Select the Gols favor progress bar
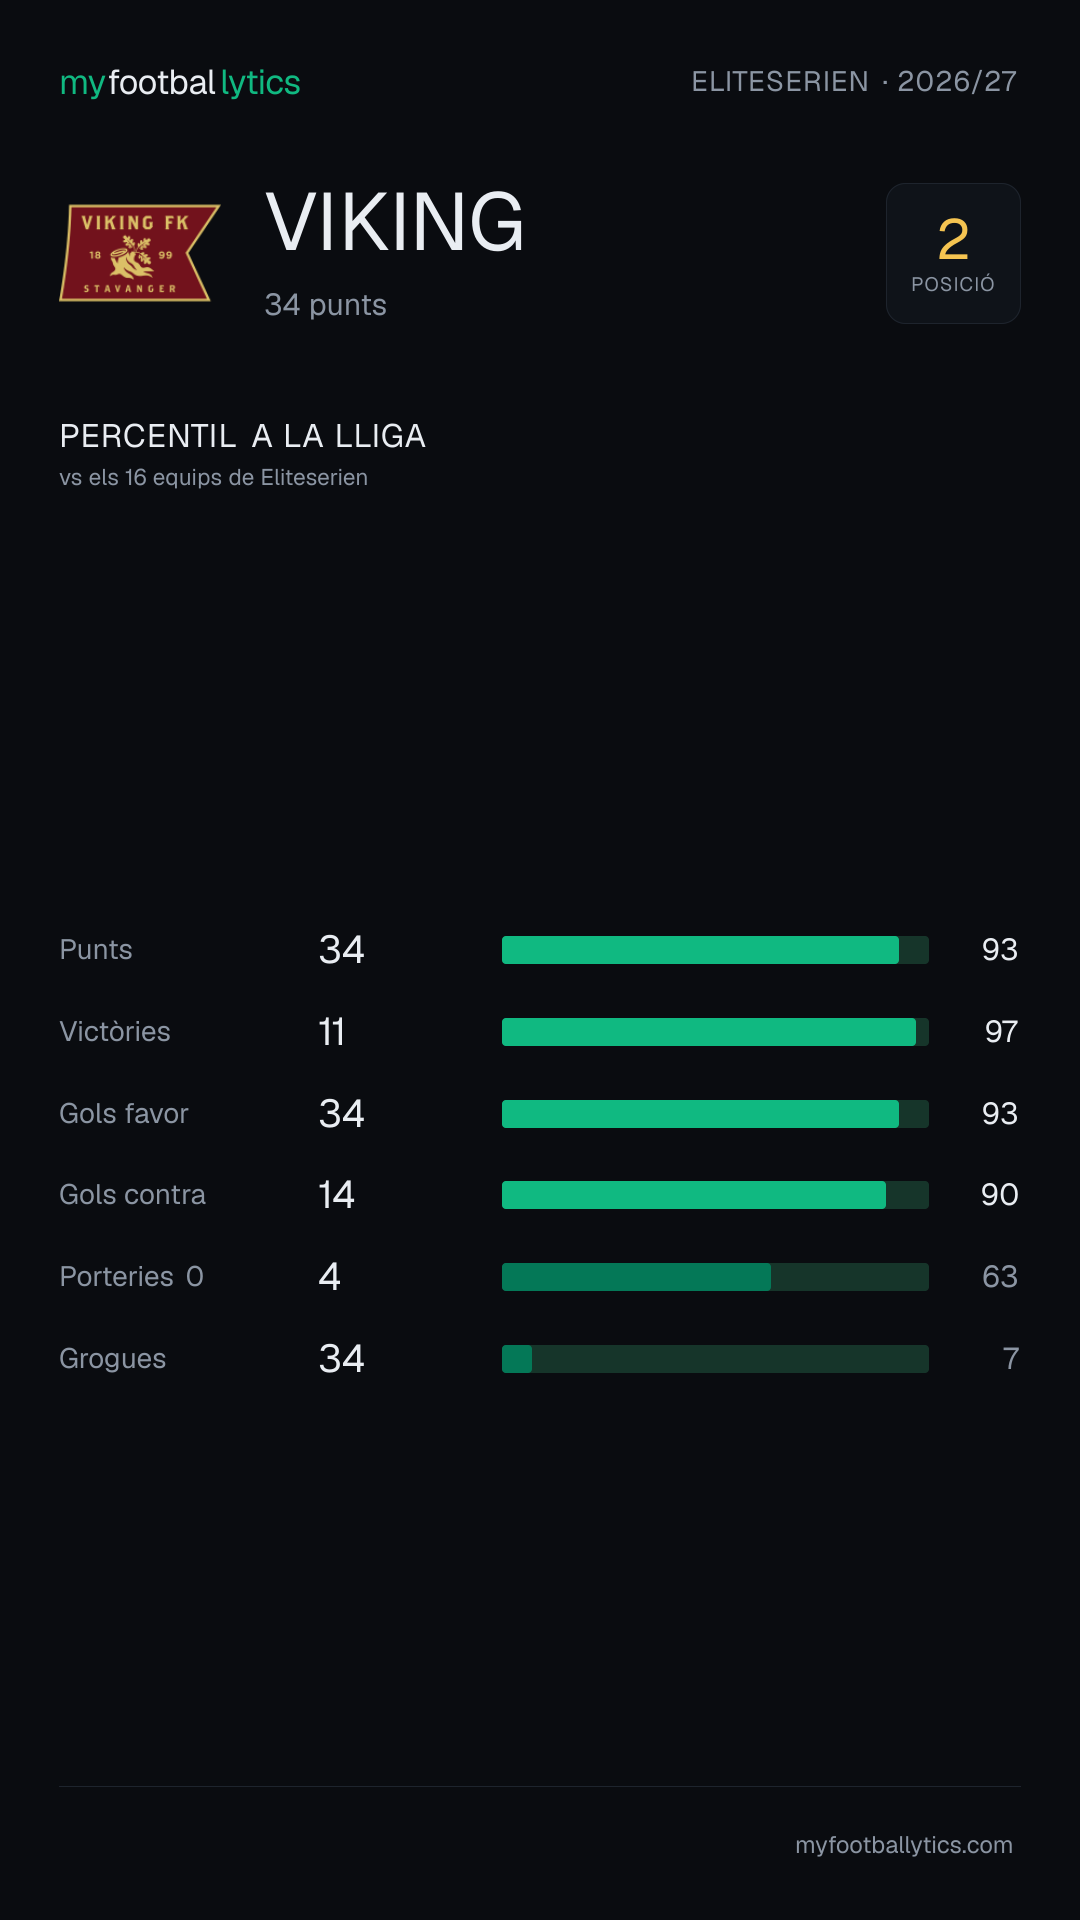 pyautogui.click(x=715, y=1114)
